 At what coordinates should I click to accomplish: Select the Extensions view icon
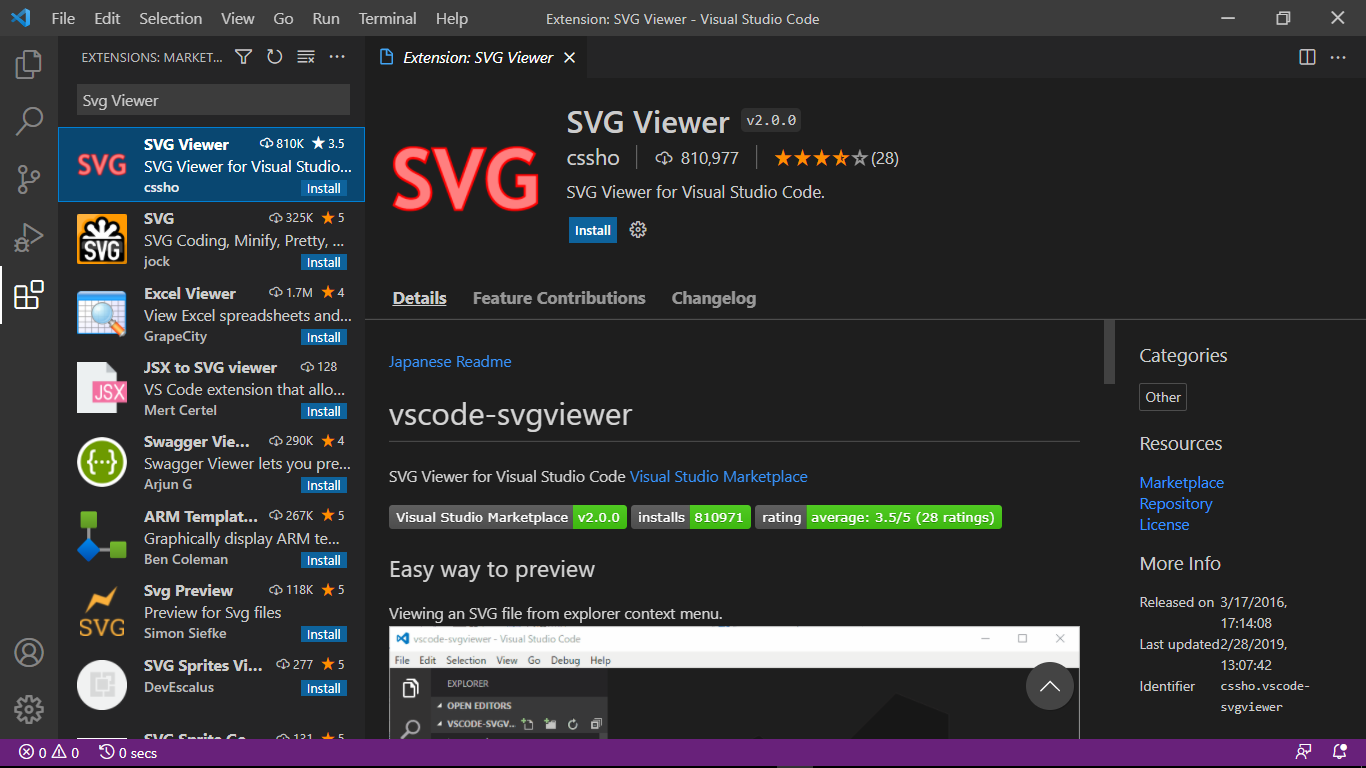(x=29, y=295)
